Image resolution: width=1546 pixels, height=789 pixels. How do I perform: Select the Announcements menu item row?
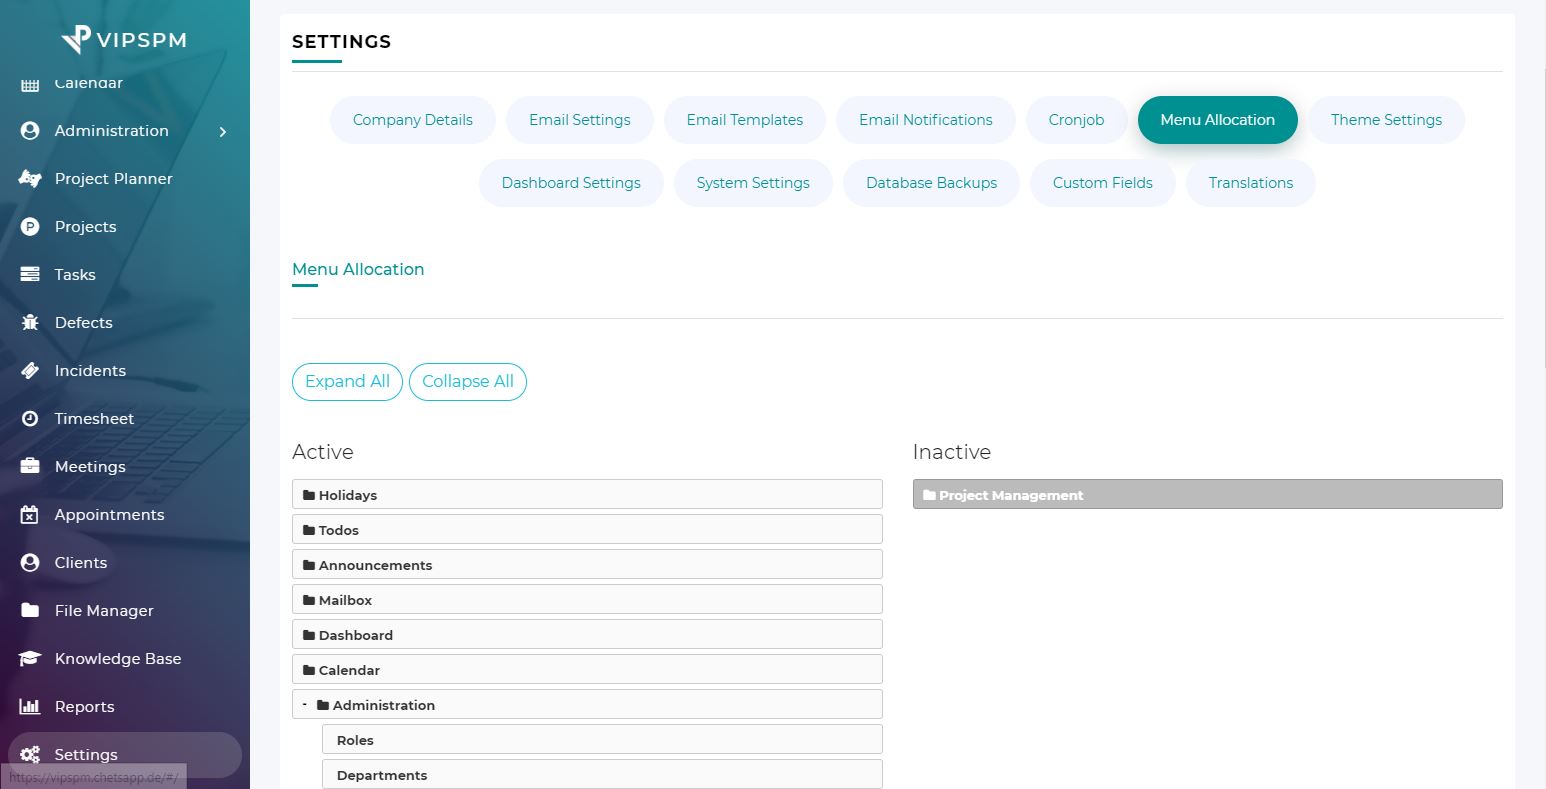(x=587, y=564)
